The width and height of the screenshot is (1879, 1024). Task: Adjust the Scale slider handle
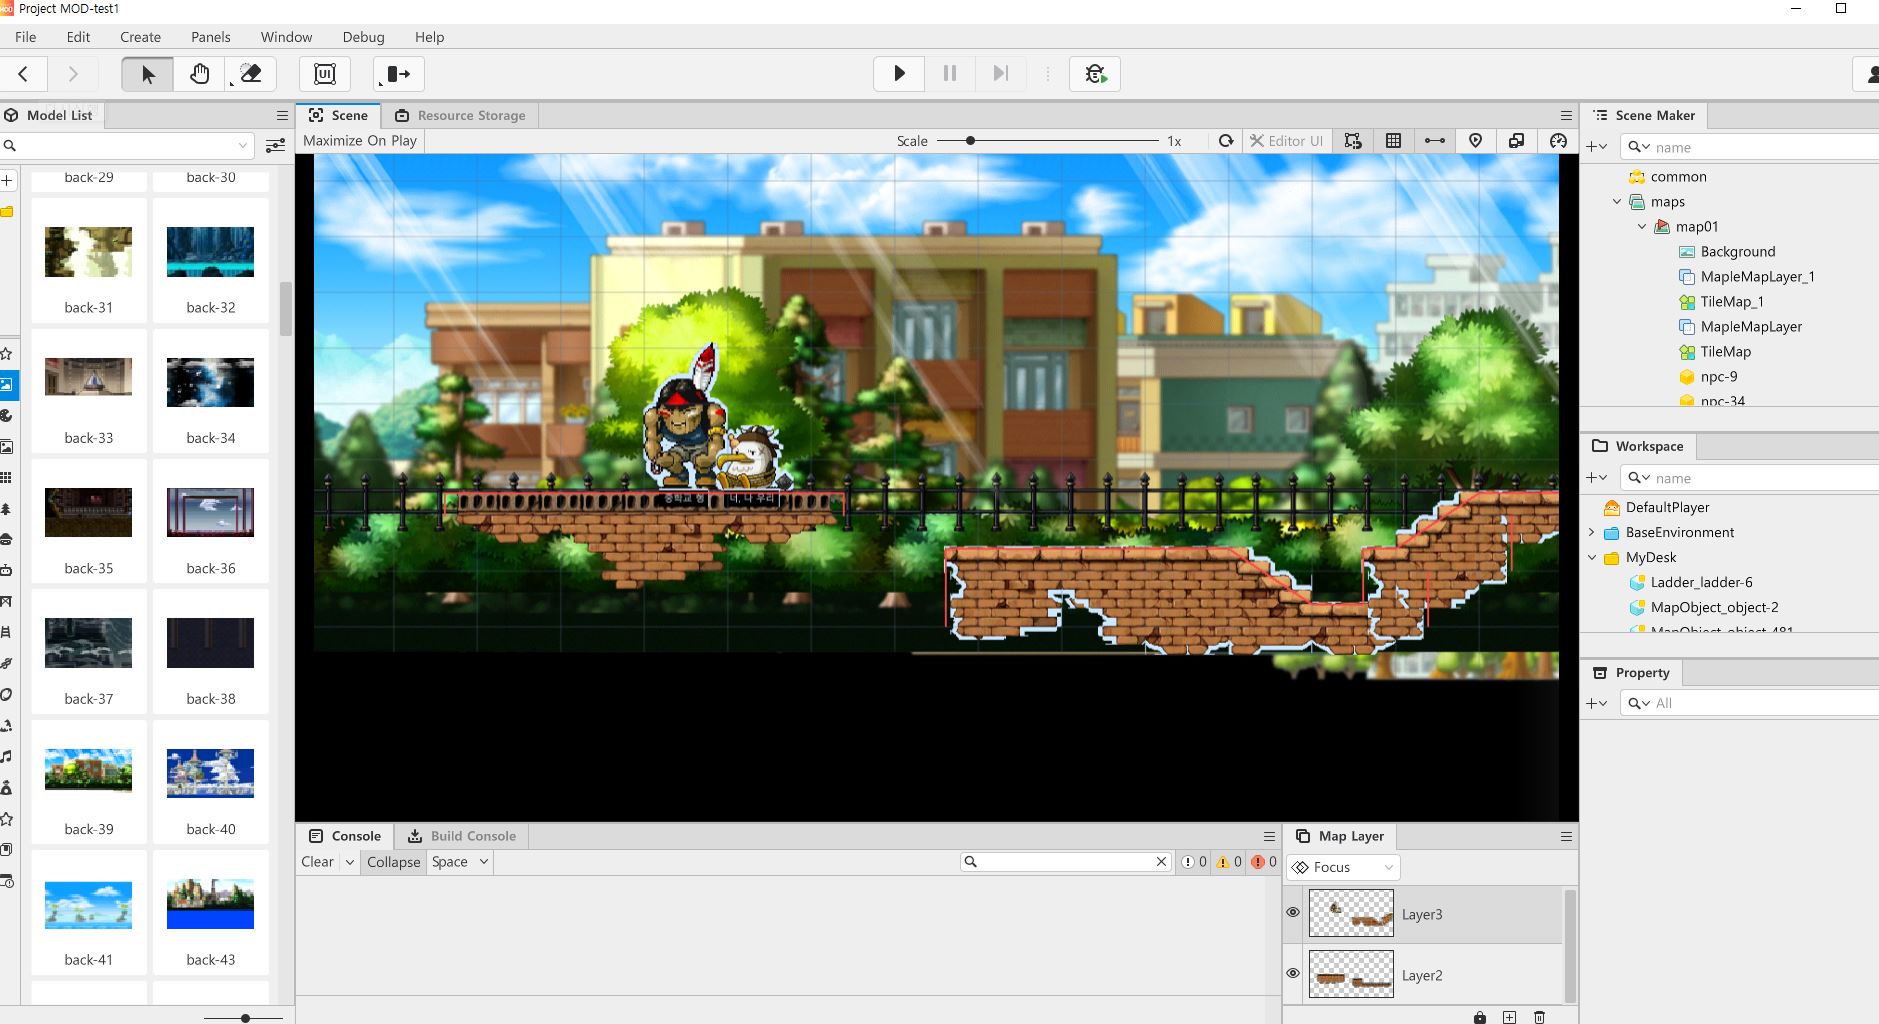[x=970, y=141]
